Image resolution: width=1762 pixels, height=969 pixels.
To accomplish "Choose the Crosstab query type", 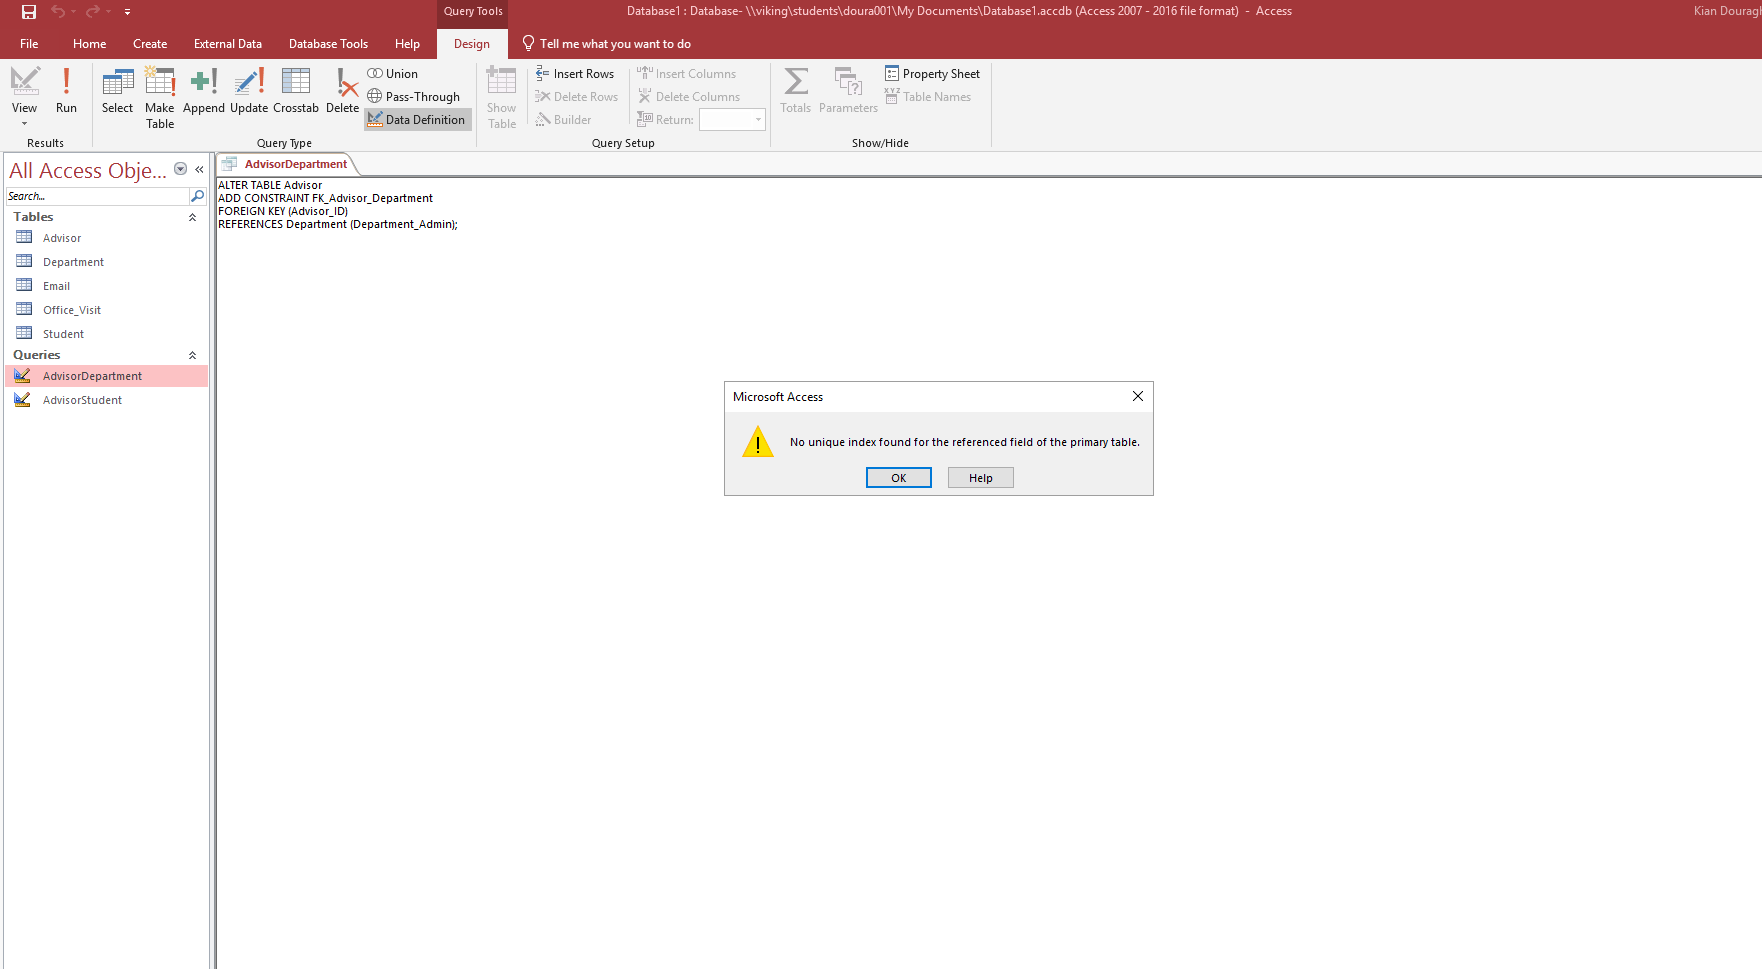I will pos(296,90).
